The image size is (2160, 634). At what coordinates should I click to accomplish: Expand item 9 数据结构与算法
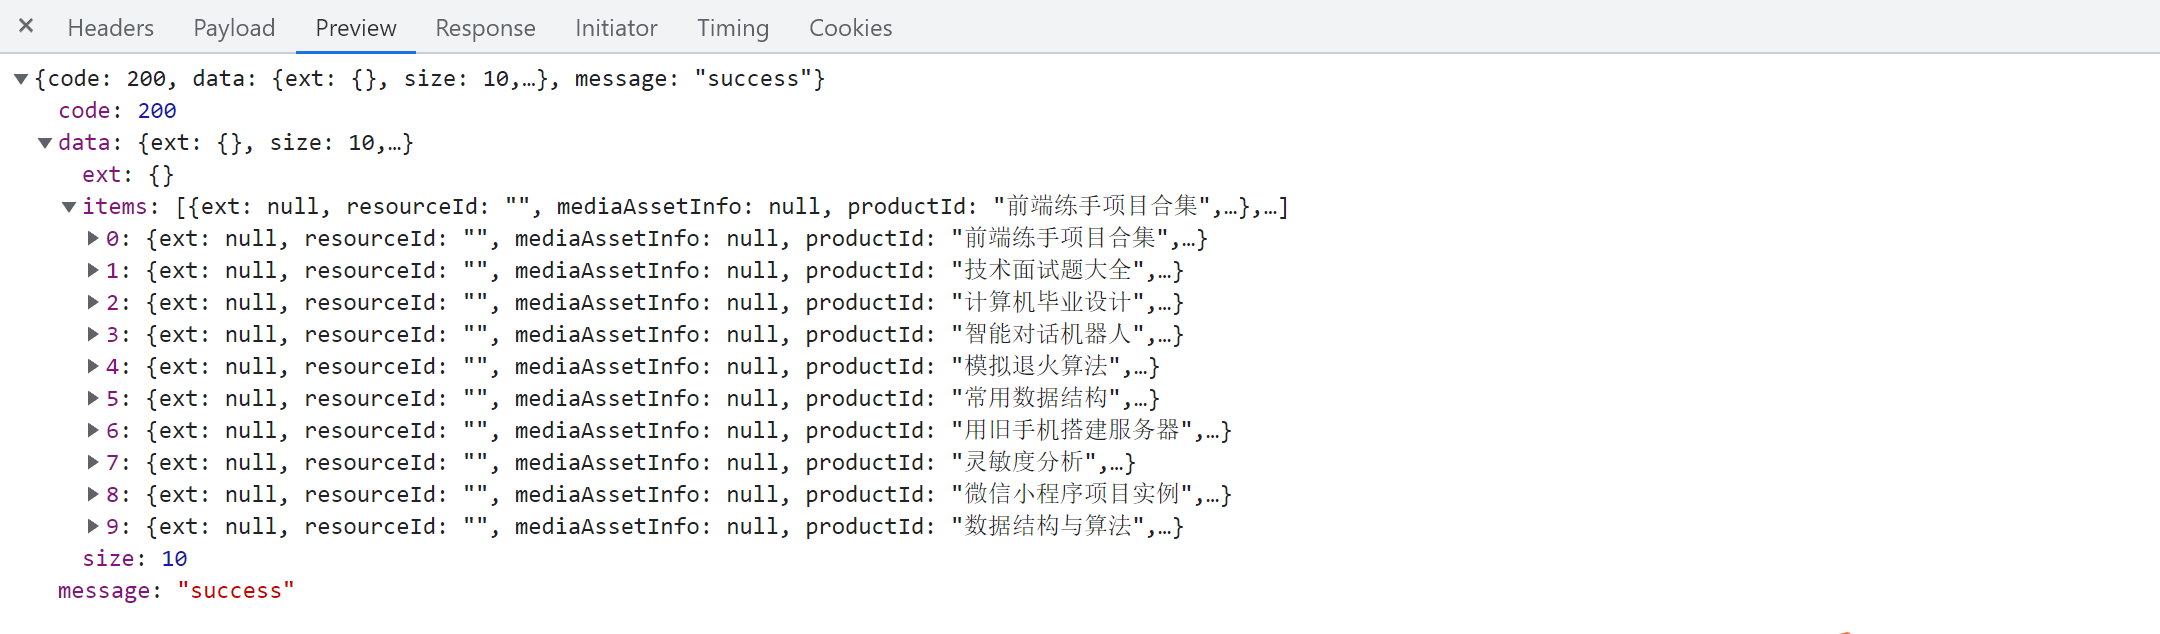point(93,526)
